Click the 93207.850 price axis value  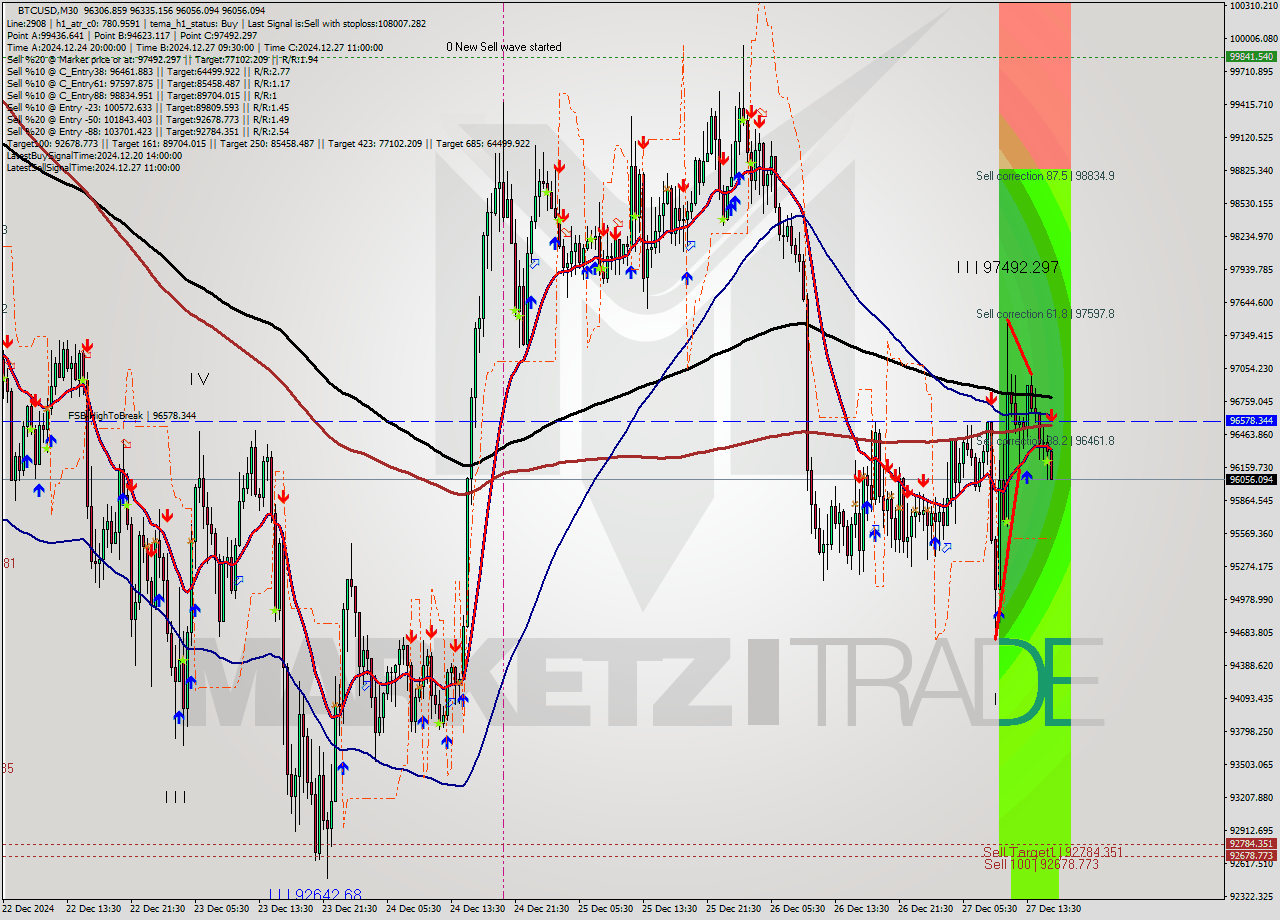coord(1252,797)
